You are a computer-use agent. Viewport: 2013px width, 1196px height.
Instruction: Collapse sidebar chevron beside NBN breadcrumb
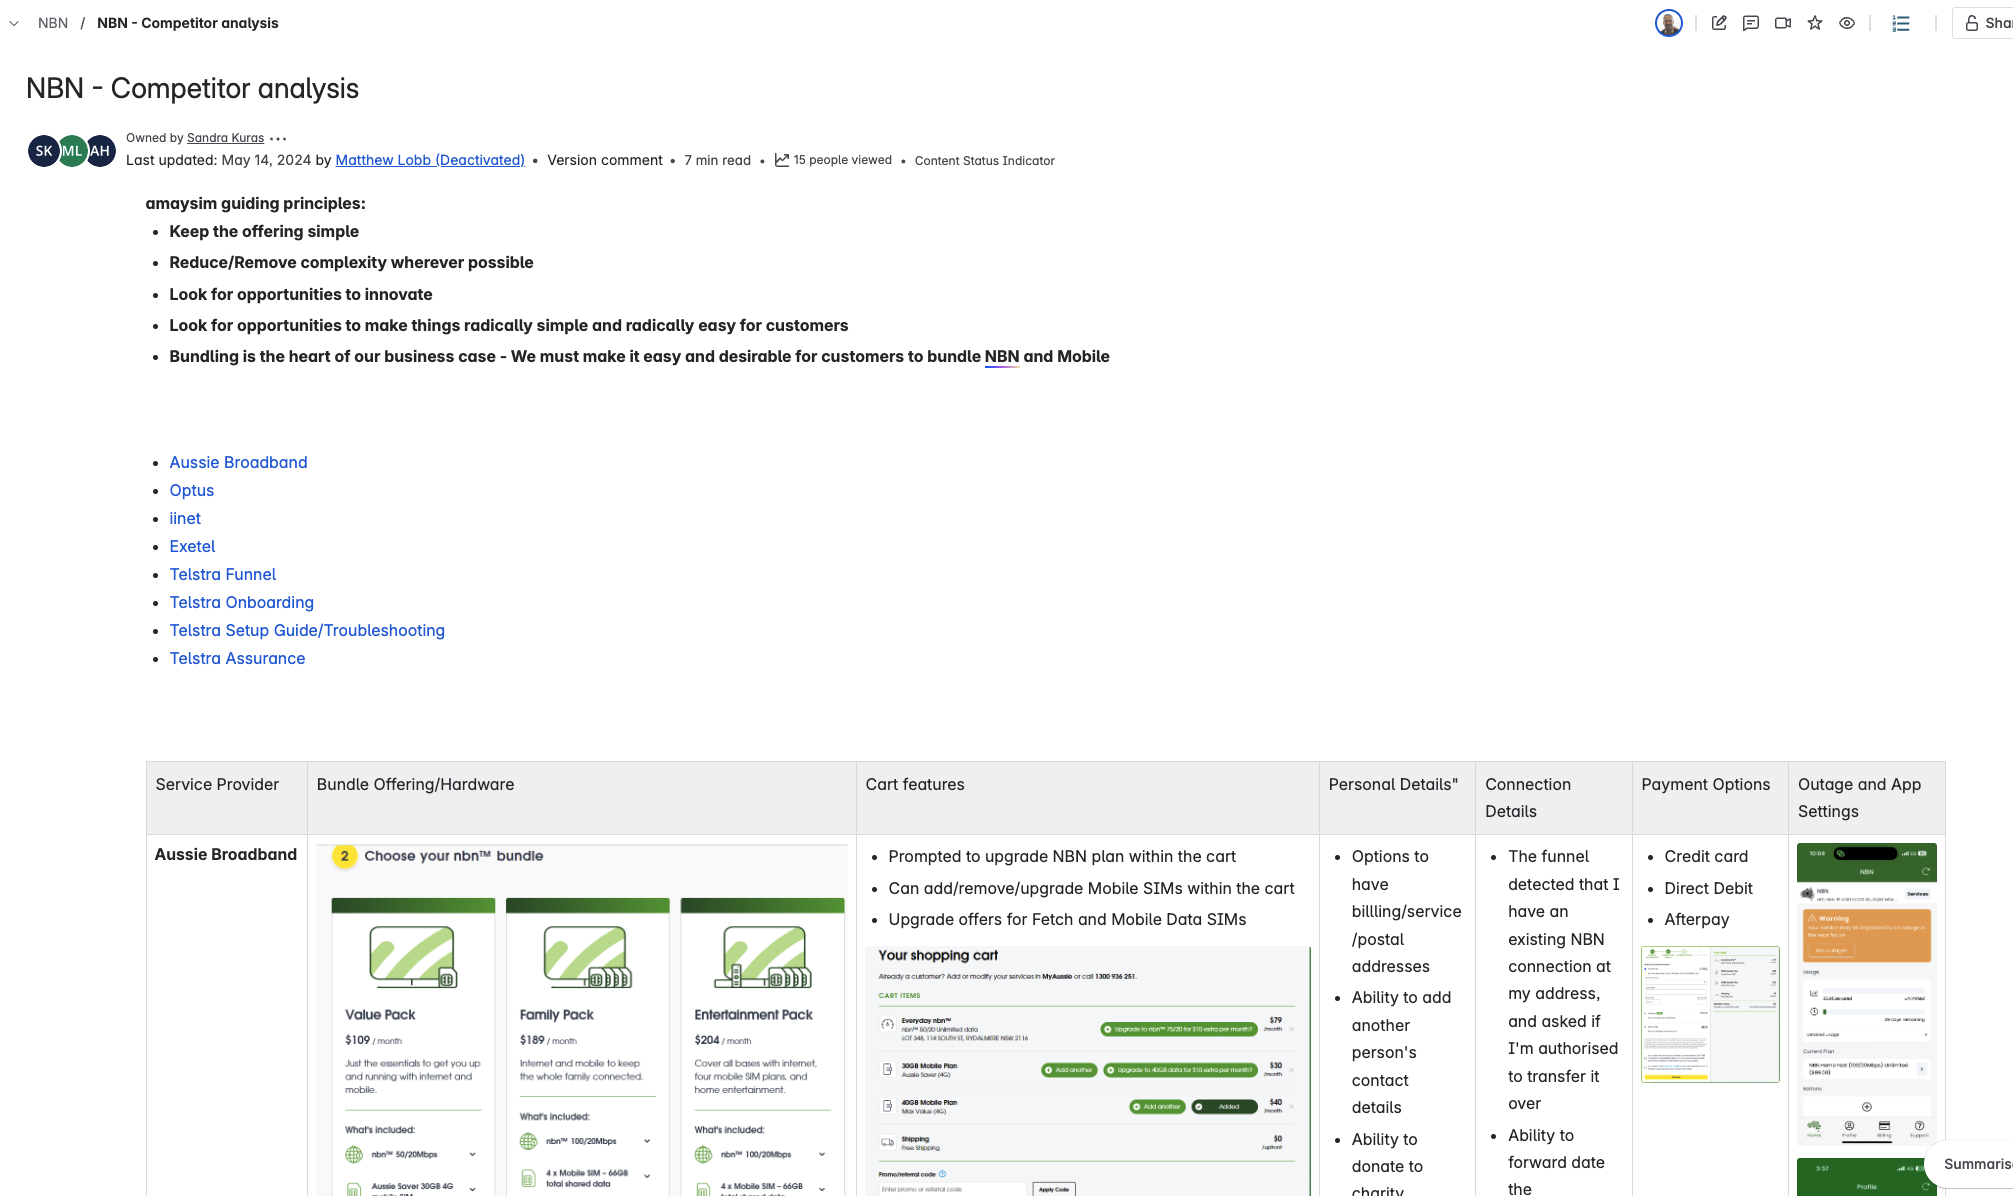click(x=14, y=23)
